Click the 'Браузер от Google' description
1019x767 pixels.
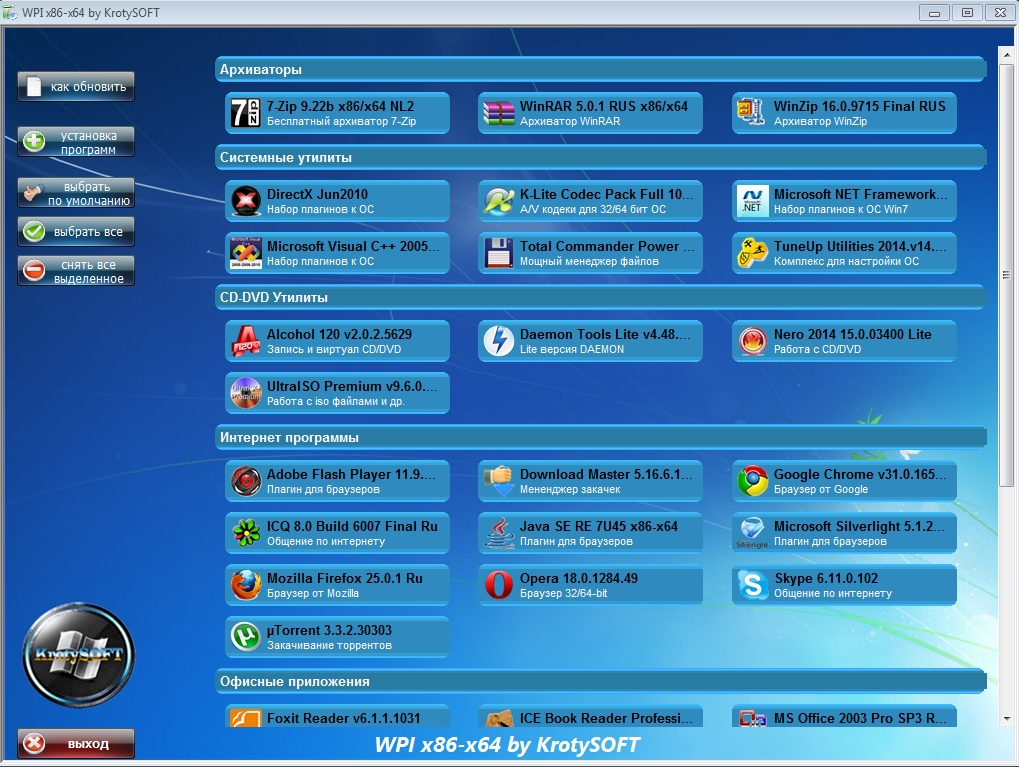[x=821, y=489]
